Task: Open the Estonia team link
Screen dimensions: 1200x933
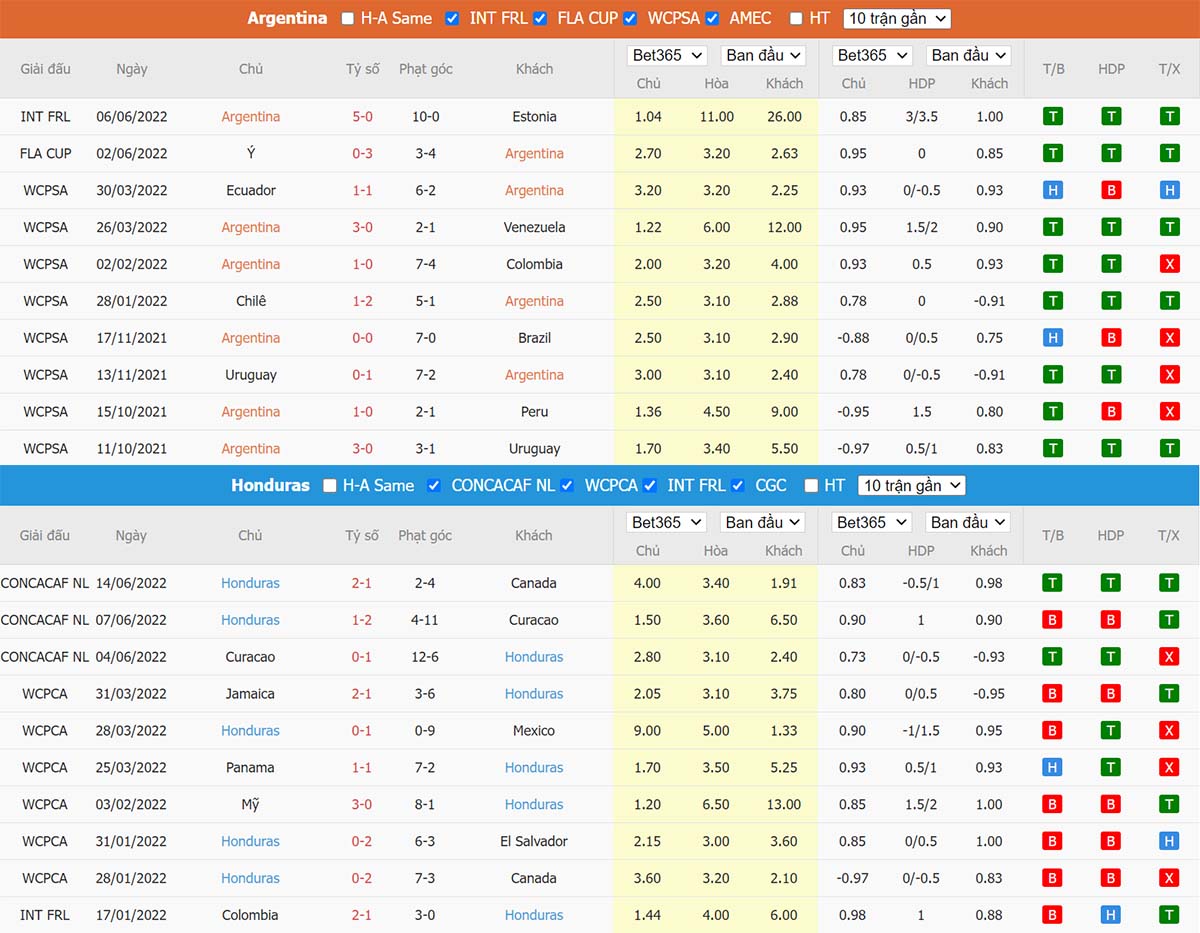Action: pyautogui.click(x=534, y=117)
